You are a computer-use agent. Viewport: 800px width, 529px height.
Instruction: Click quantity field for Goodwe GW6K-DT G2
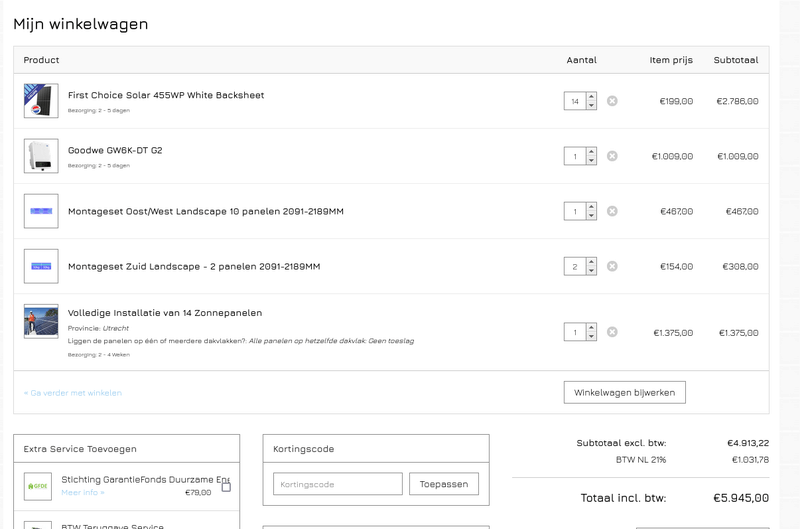(575, 156)
